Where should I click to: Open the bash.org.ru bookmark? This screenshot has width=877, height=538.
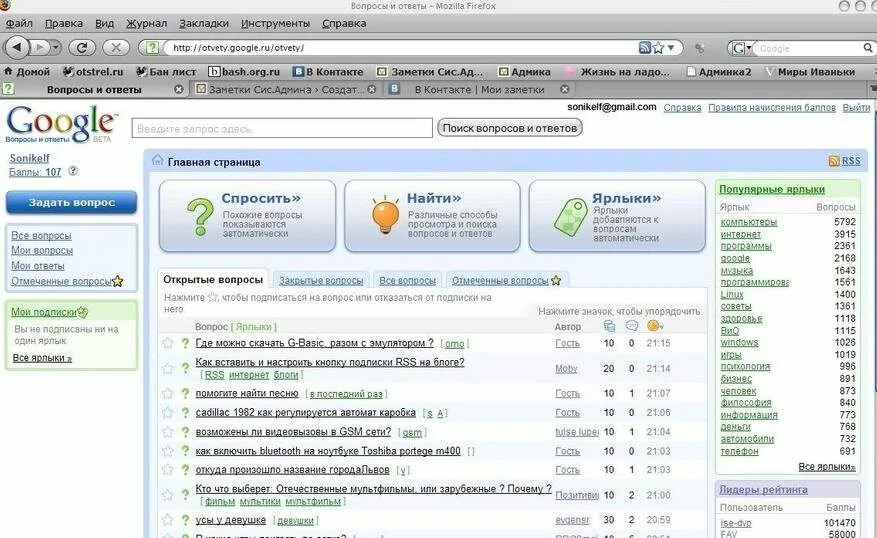click(x=244, y=72)
